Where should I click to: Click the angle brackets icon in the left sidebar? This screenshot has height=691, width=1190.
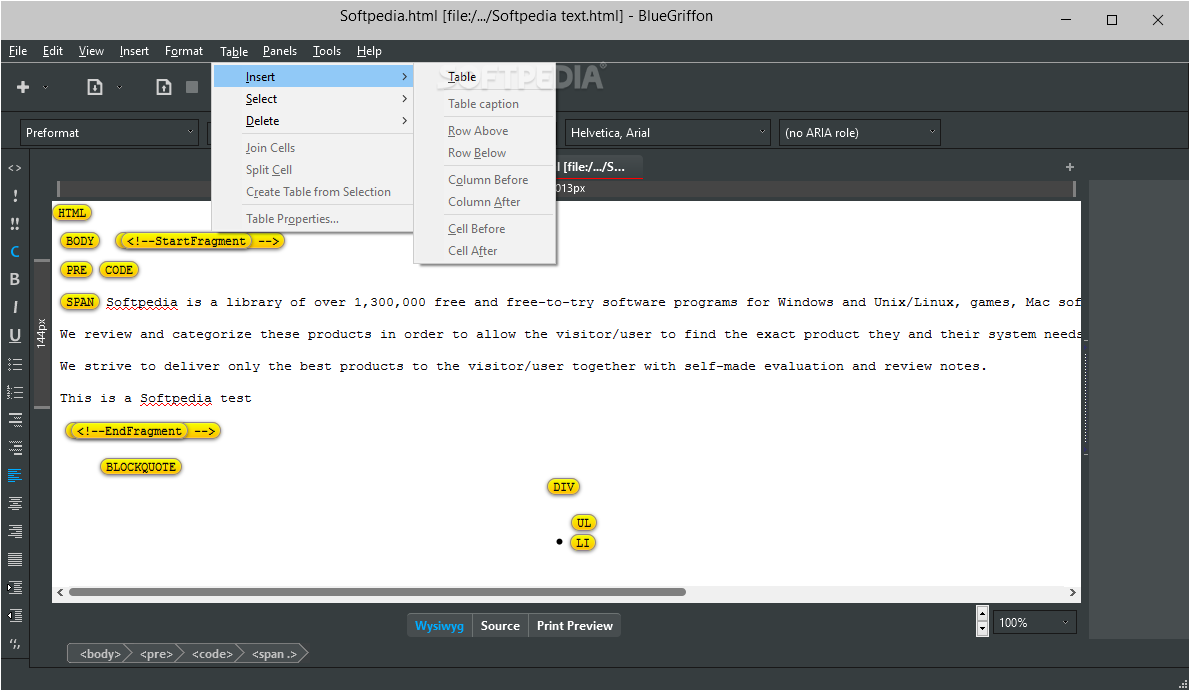click(14, 168)
